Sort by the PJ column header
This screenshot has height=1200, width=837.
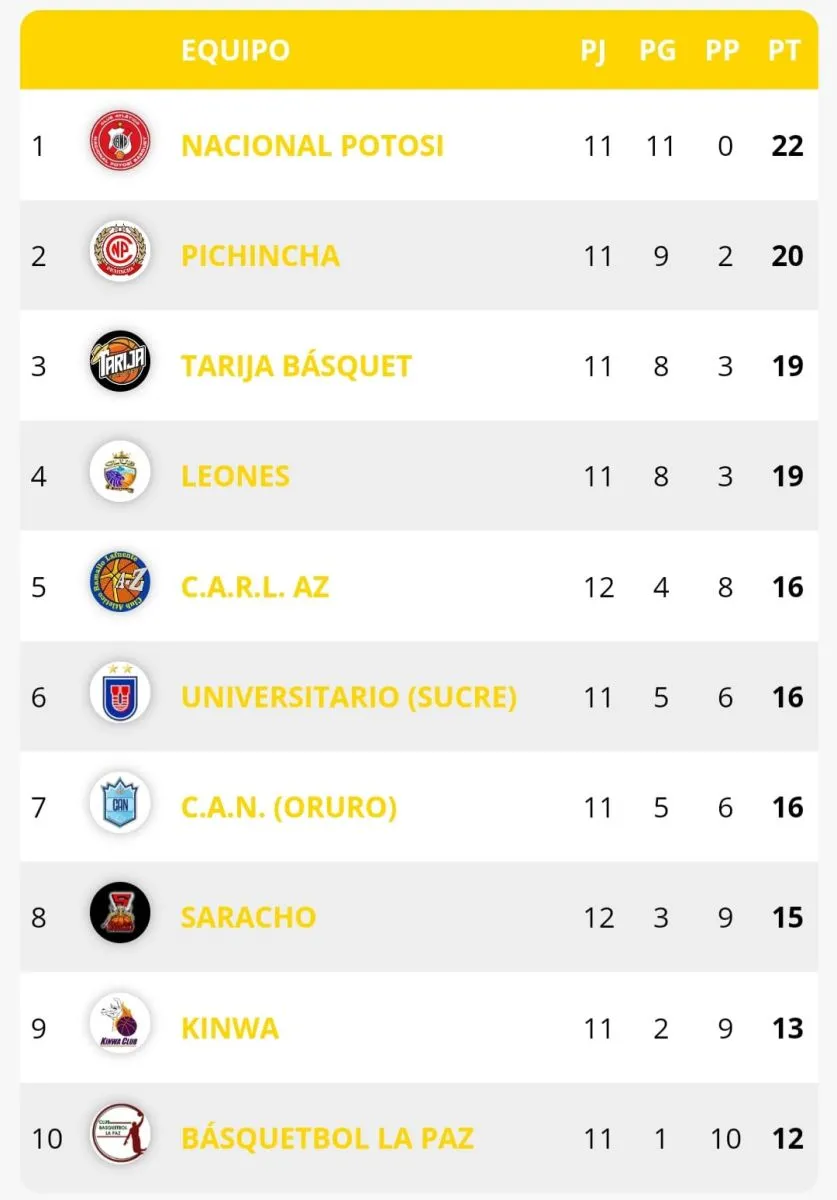593,51
